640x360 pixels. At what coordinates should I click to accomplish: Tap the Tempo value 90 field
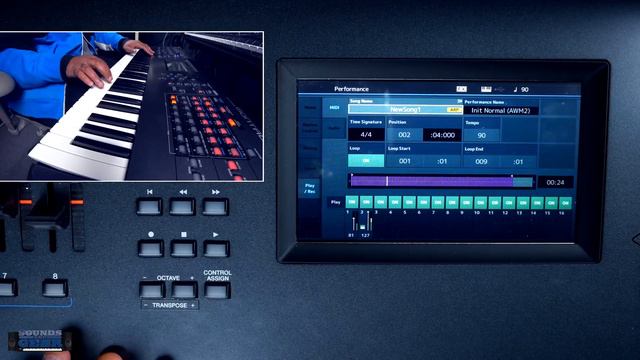pyautogui.click(x=482, y=136)
